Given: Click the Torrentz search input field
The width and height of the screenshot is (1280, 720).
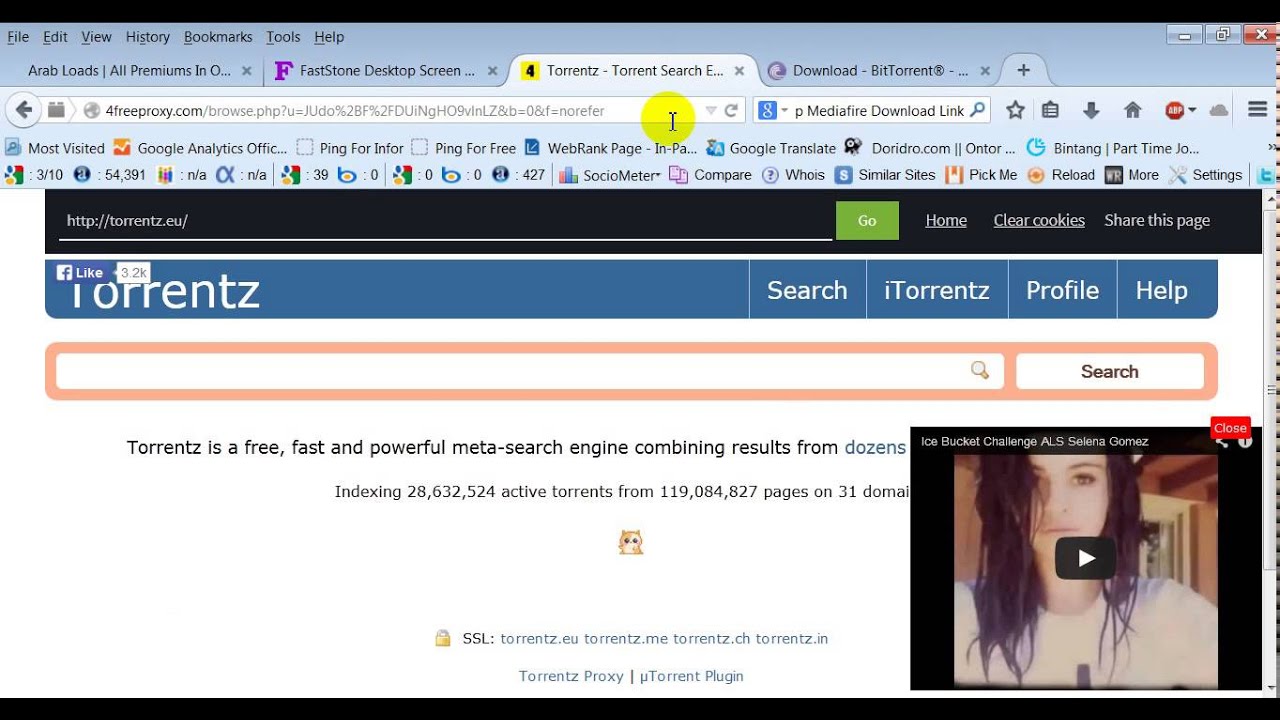Looking at the screenshot, I should pyautogui.click(x=530, y=371).
